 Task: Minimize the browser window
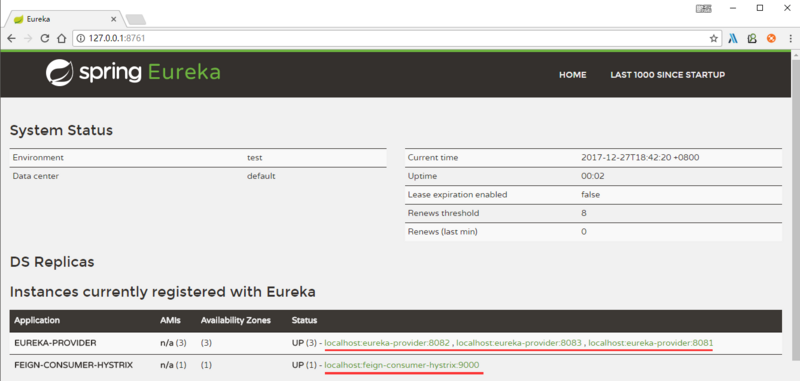point(733,8)
